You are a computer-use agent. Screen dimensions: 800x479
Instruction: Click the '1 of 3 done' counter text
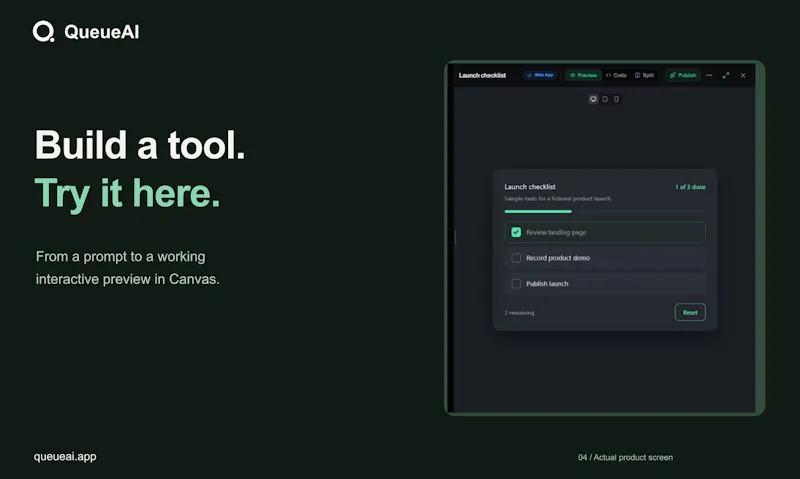[690, 187]
